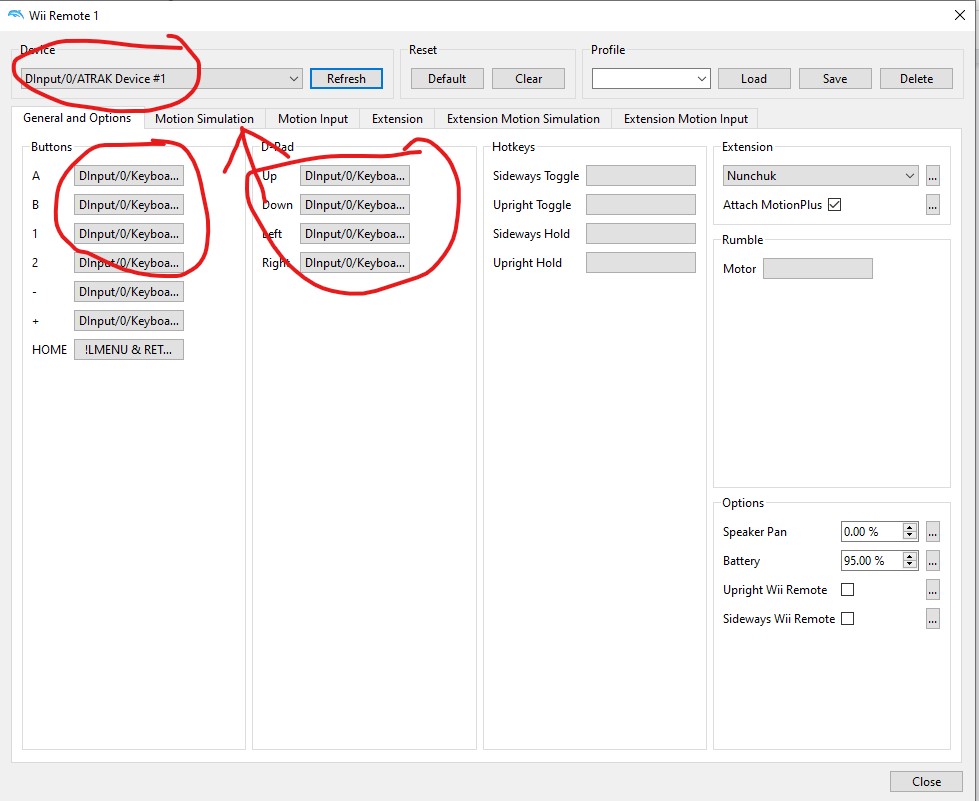Open advanced settings for Battery

click(x=932, y=561)
